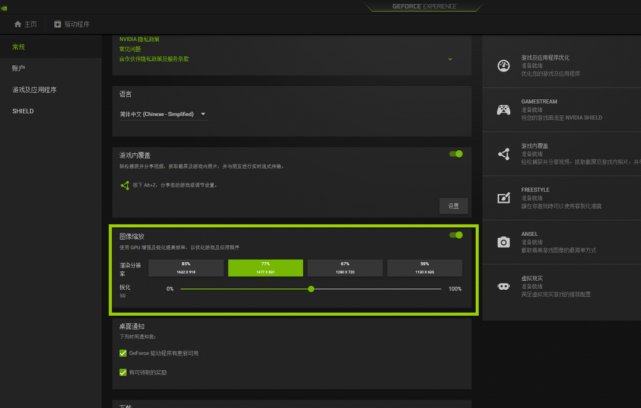
Task: Click the 语言 section heading
Action: tap(126, 94)
